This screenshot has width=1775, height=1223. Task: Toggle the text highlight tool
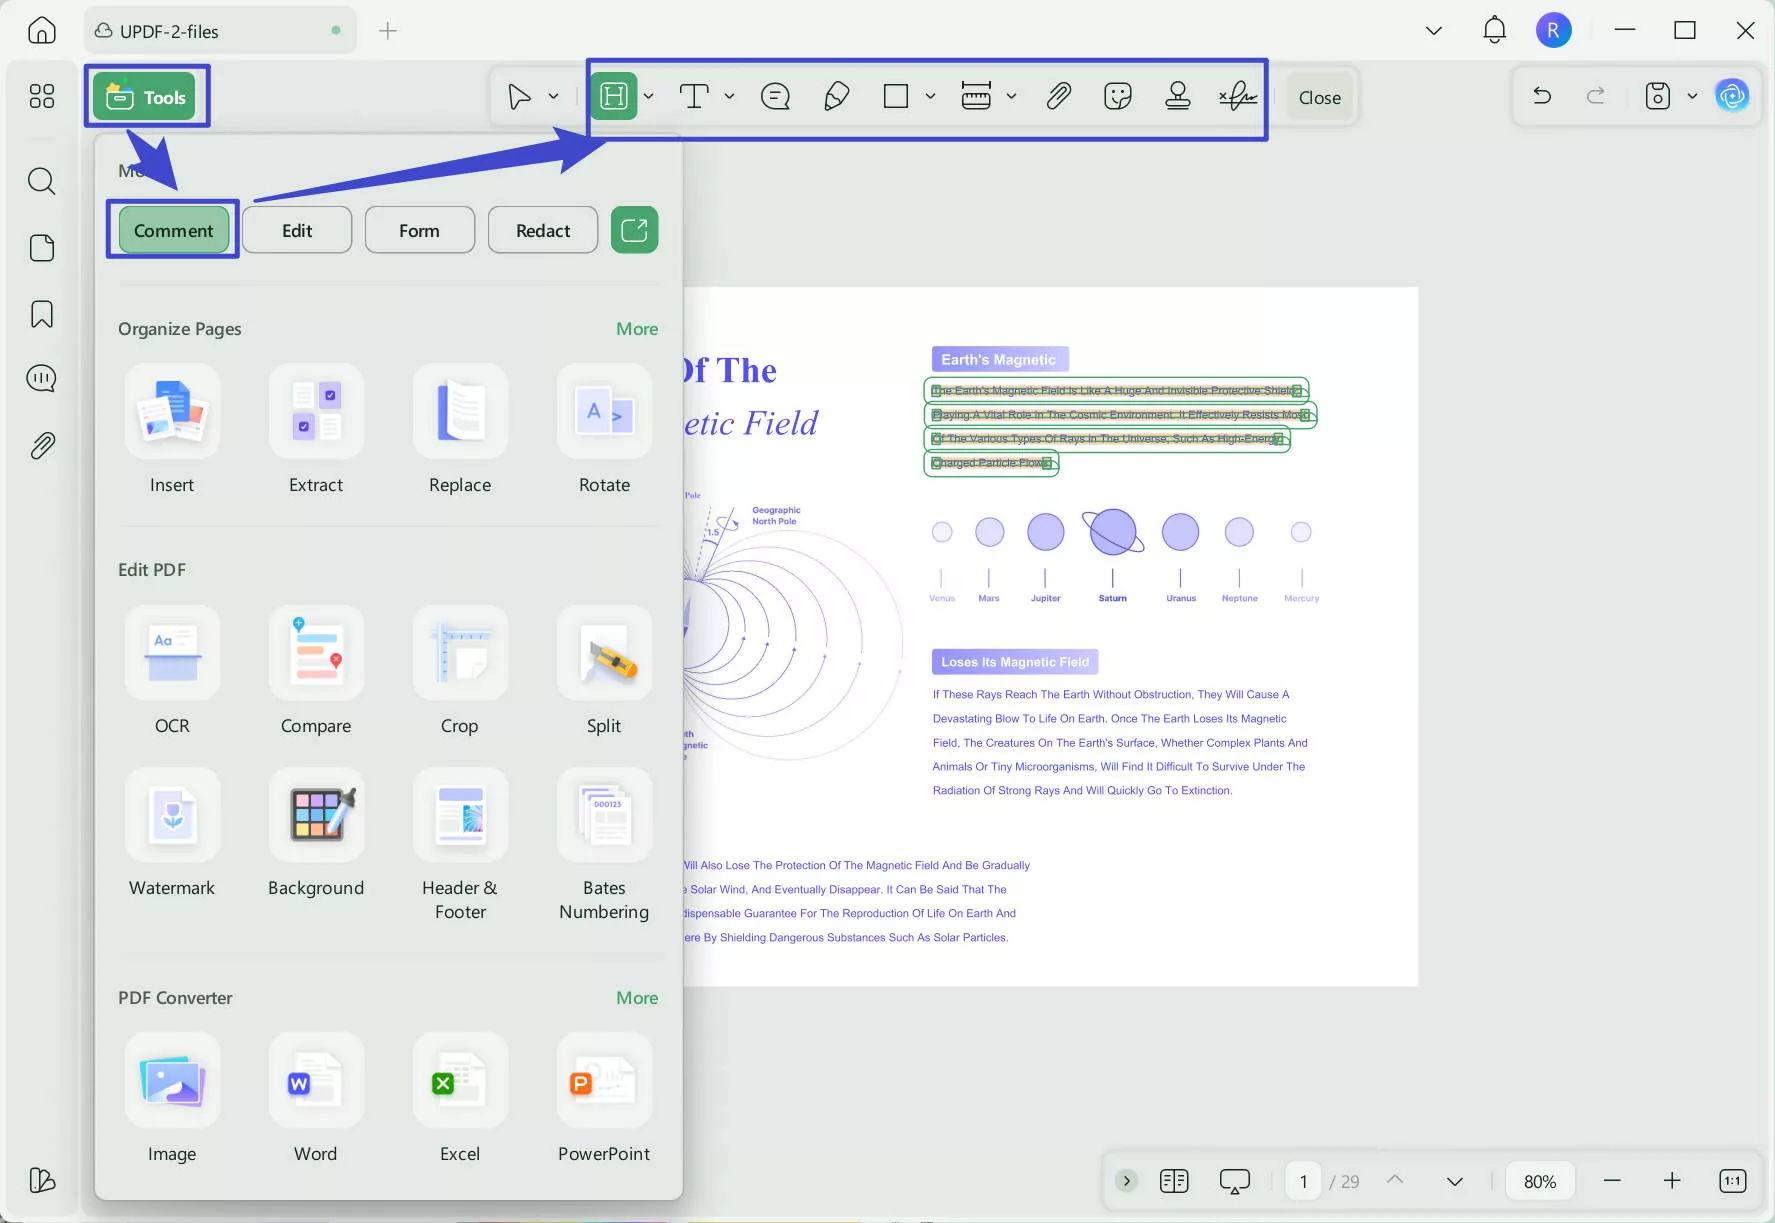(613, 97)
